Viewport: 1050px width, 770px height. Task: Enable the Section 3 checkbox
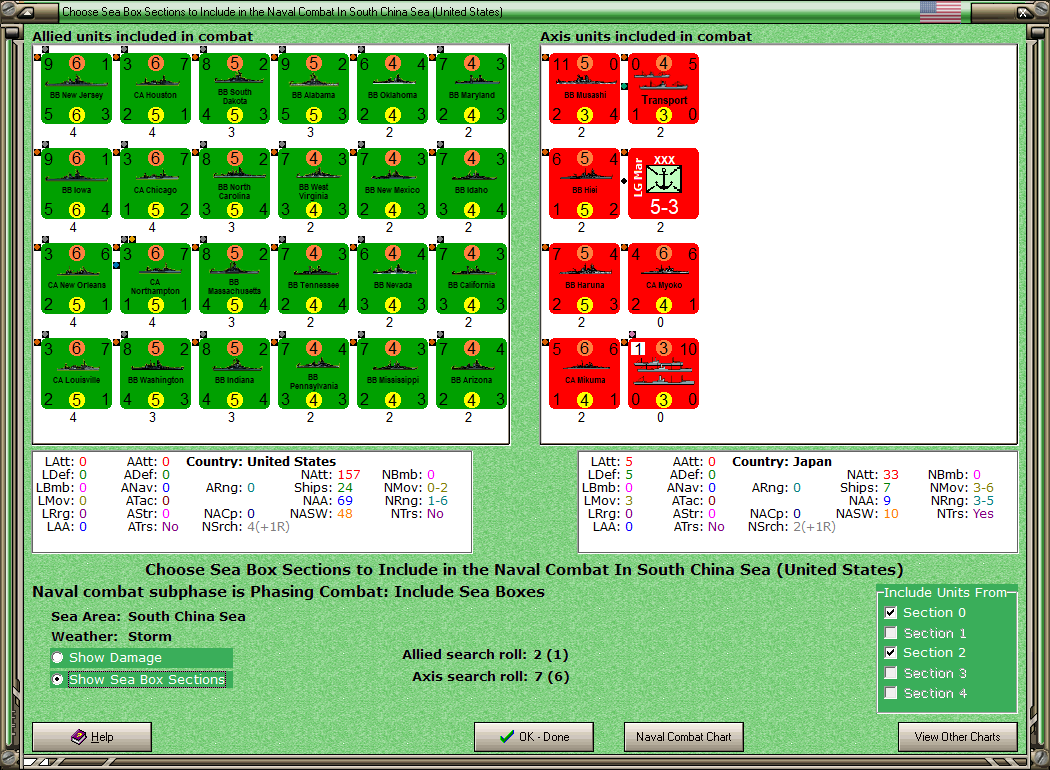tap(891, 673)
